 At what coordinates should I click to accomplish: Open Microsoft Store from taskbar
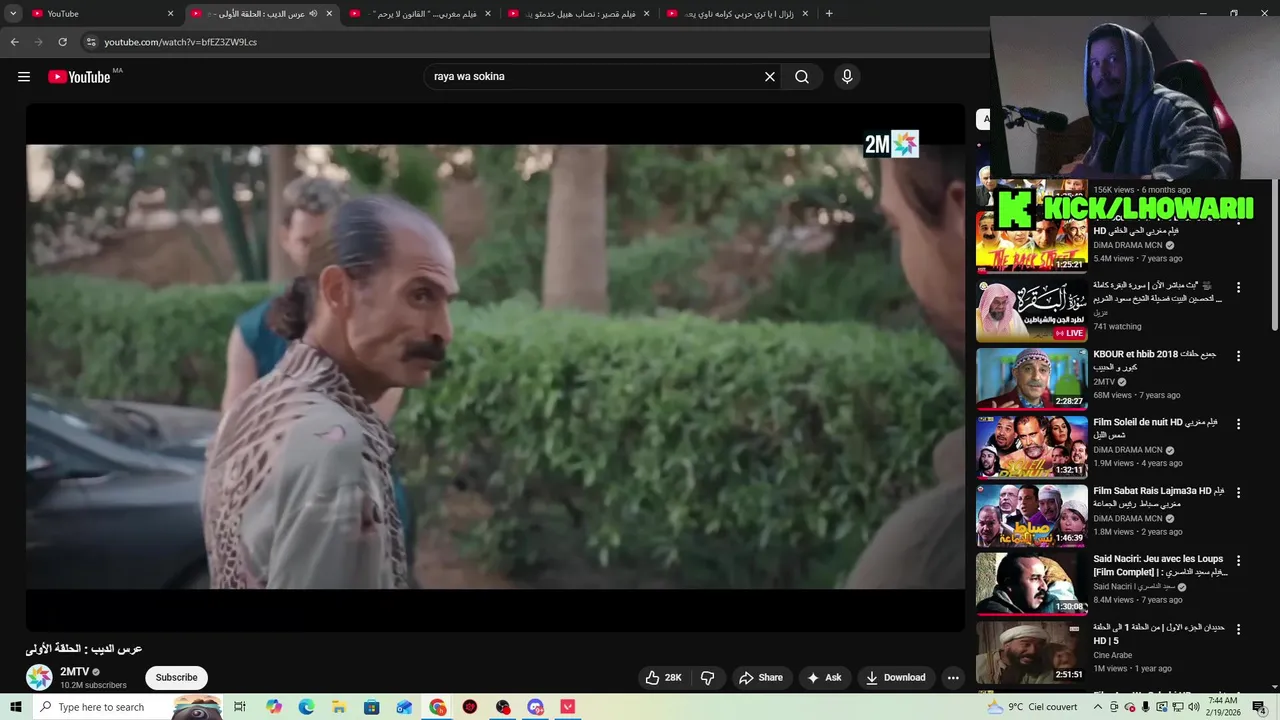(x=372, y=707)
